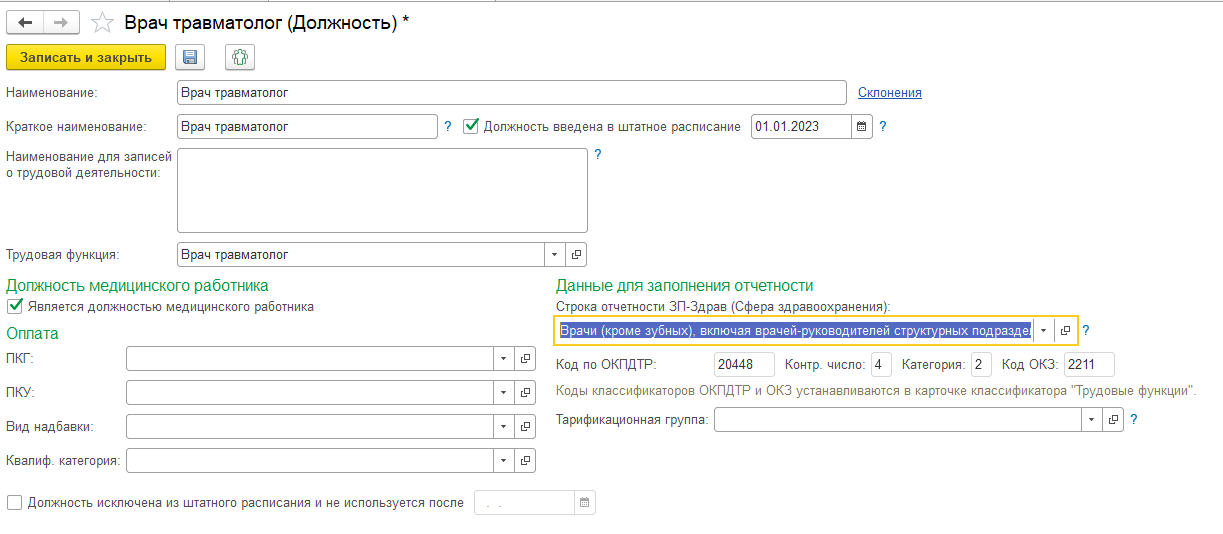Open the 'Квалиф. категория' item card icon

click(x=525, y=460)
